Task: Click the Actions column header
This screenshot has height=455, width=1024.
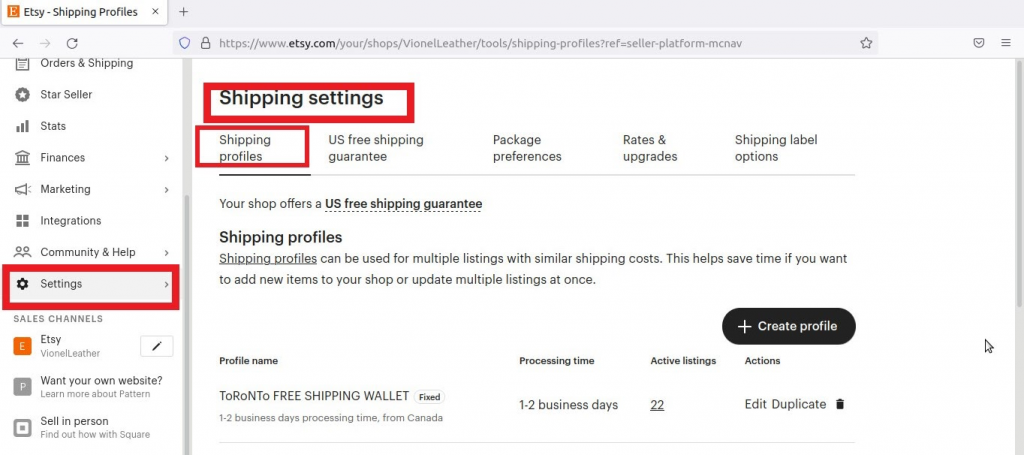Action: [762, 360]
